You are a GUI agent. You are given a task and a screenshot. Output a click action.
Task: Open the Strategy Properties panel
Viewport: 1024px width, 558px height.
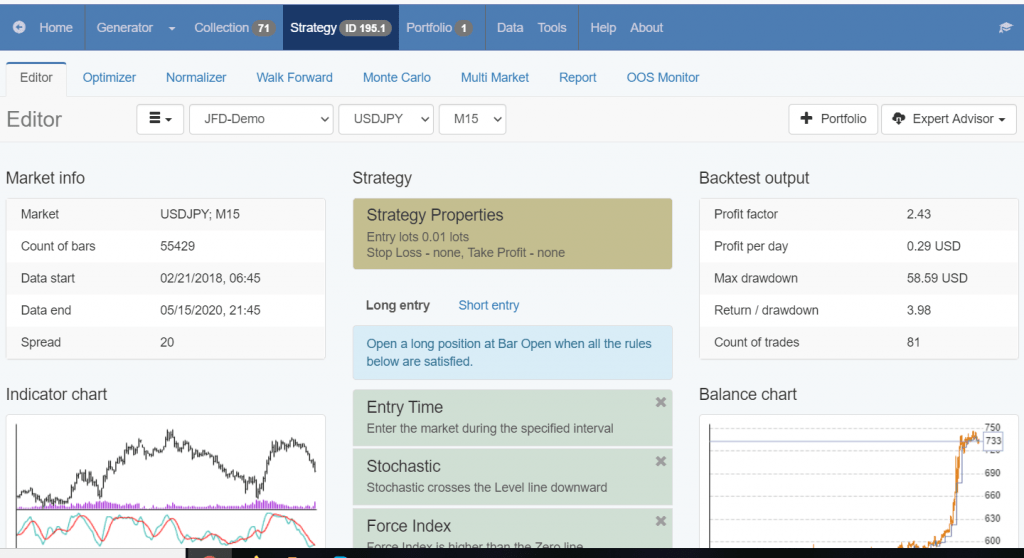(512, 233)
